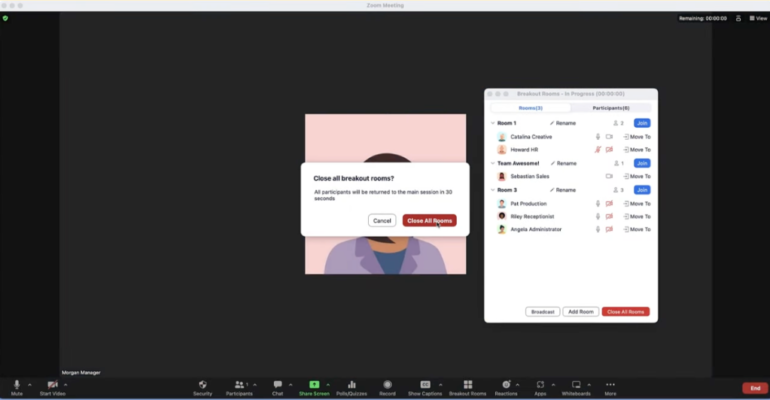This screenshot has height=400, width=770.
Task: Switch to the Participants(6) tab
Action: [610, 107]
